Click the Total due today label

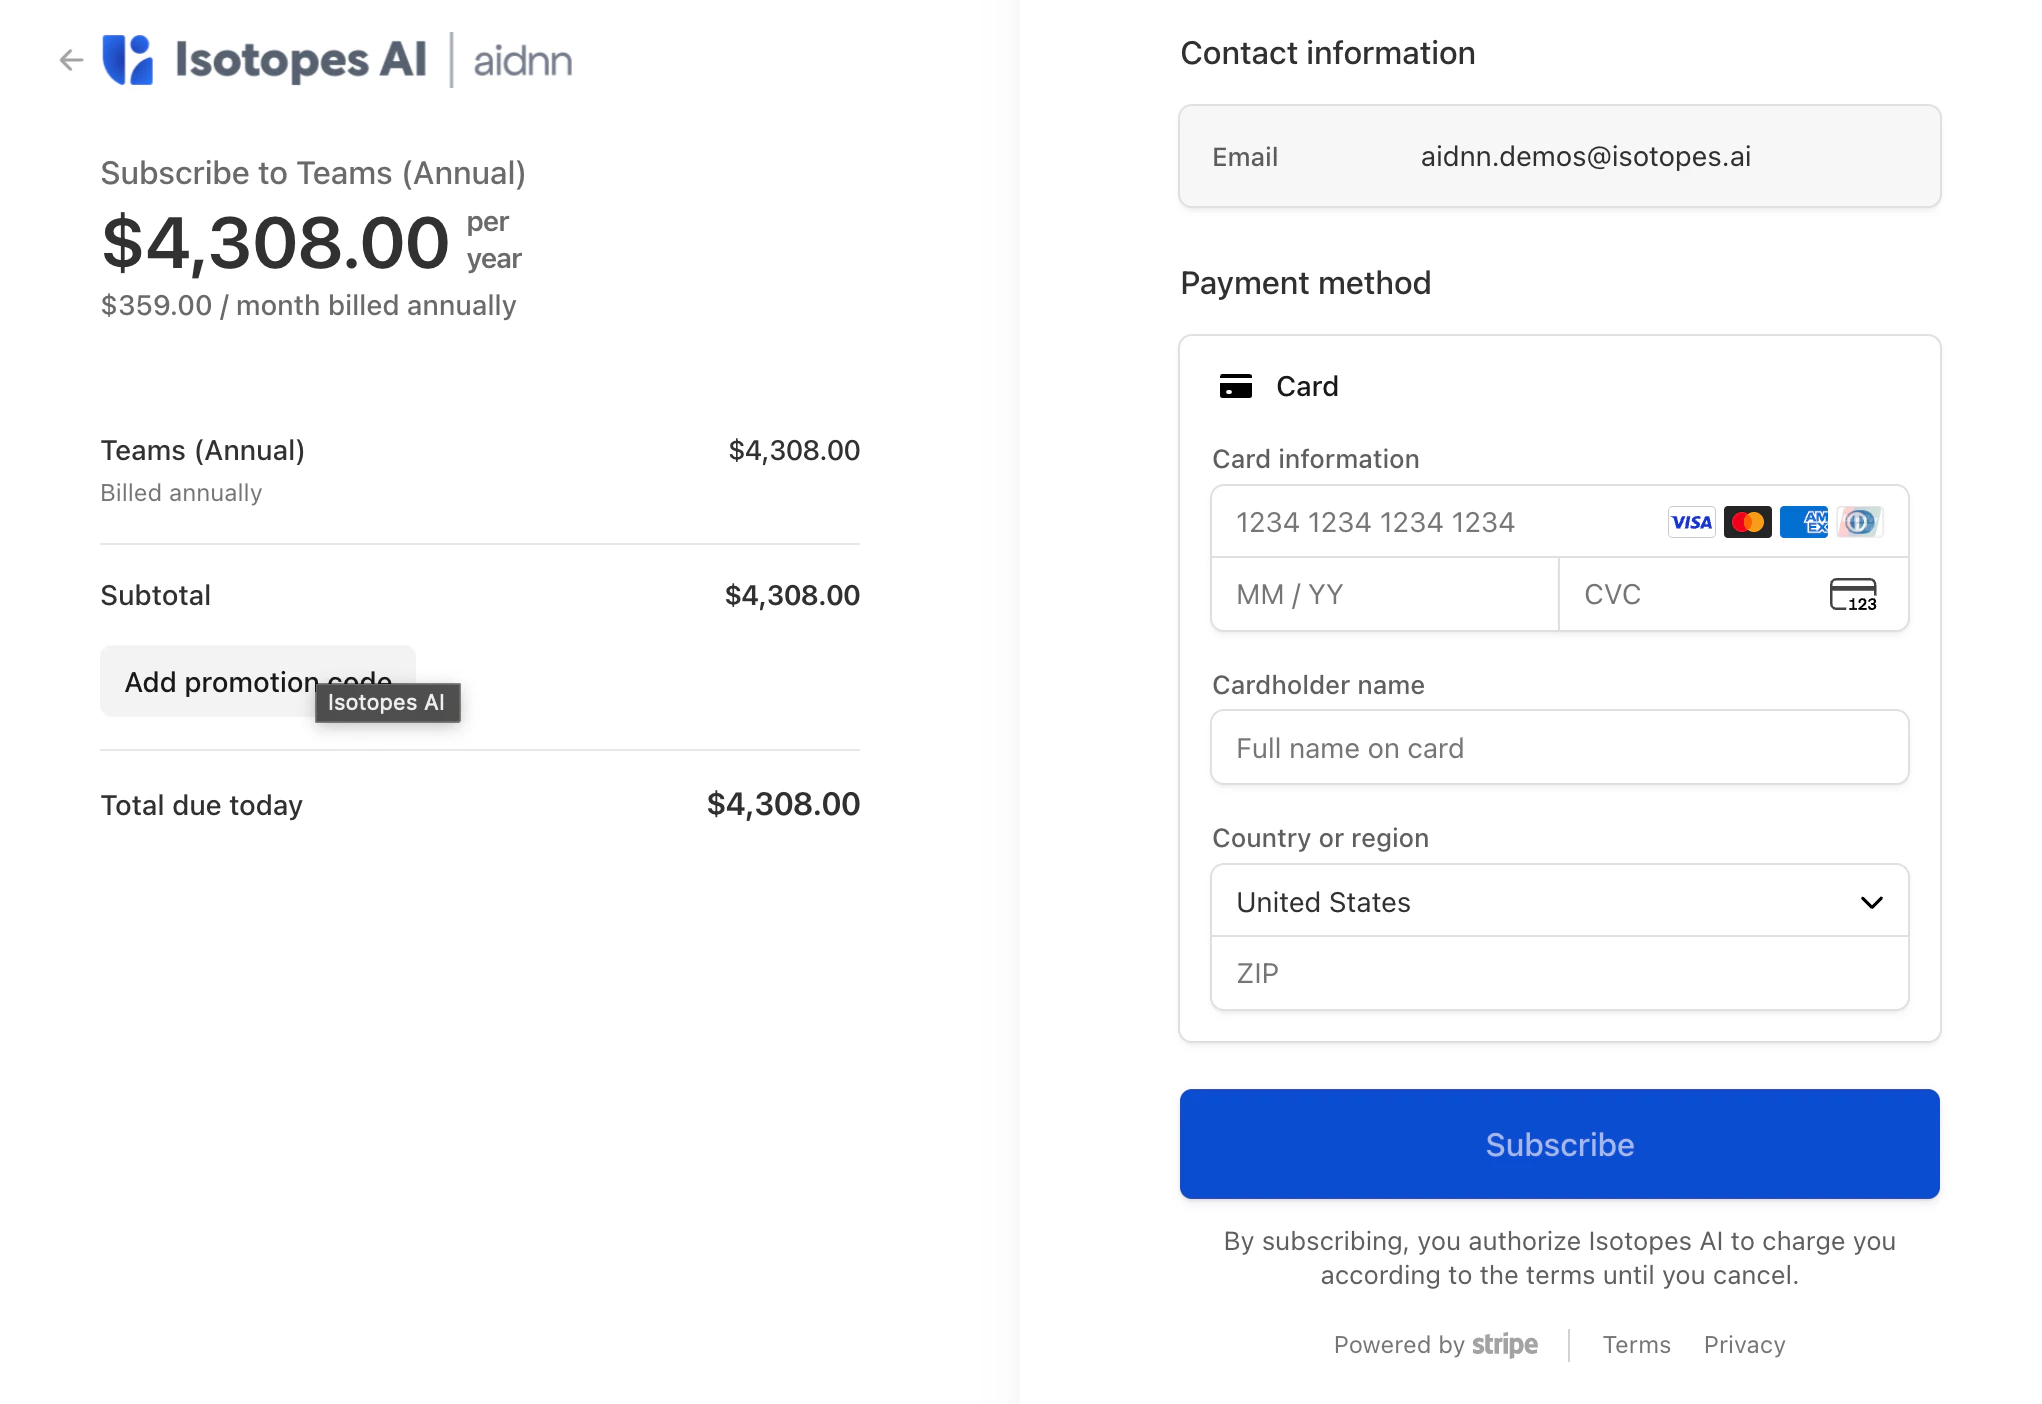point(201,805)
